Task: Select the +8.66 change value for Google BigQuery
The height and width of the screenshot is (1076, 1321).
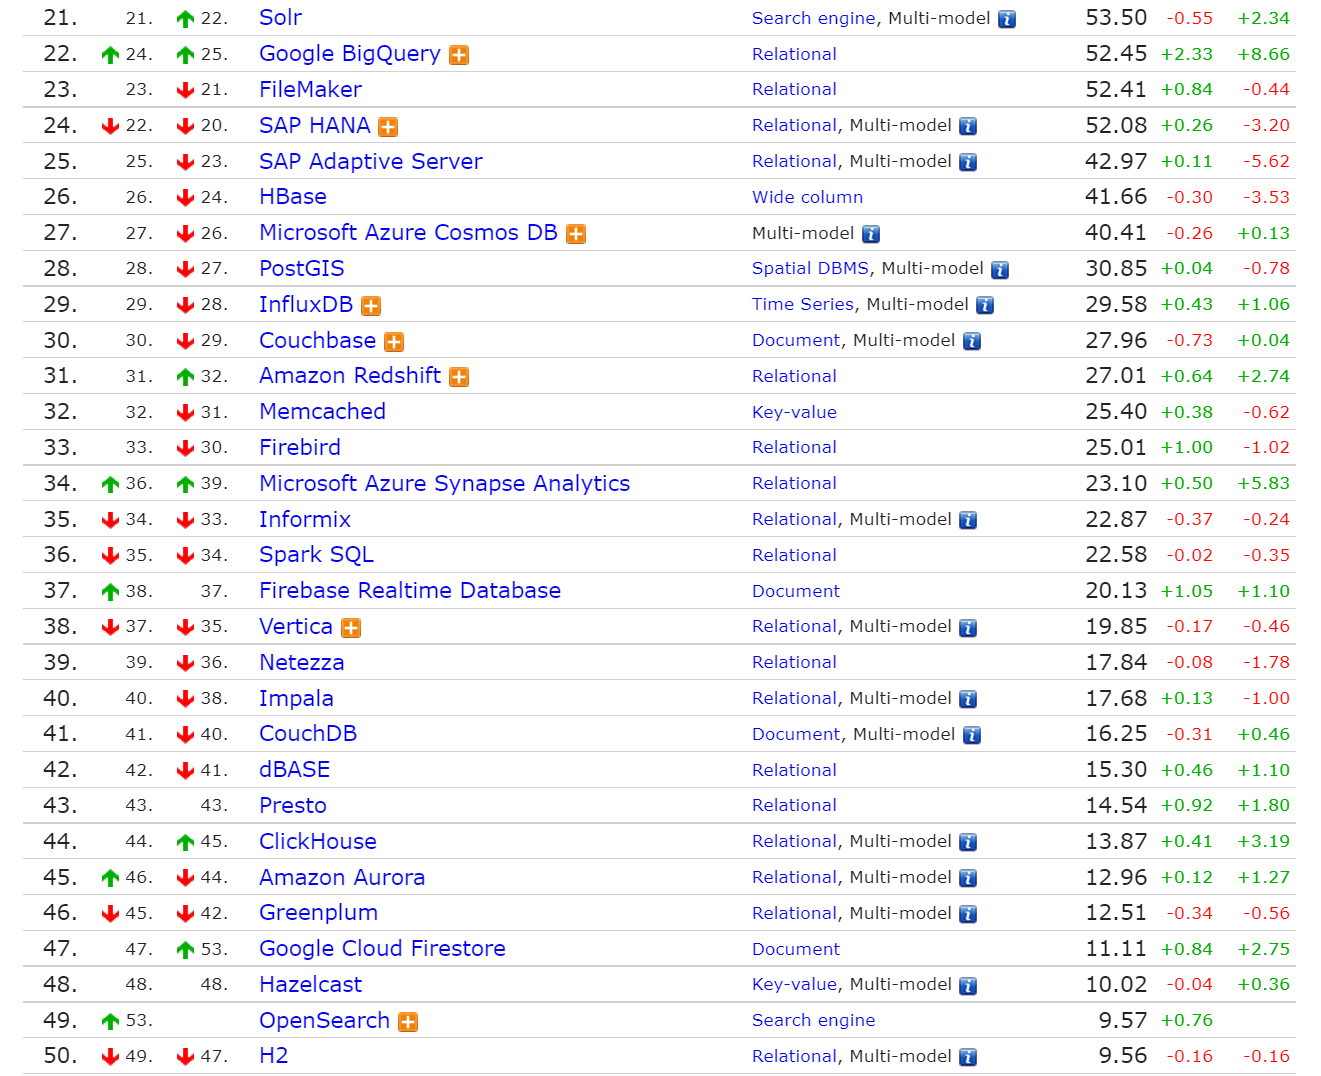Action: (1264, 55)
